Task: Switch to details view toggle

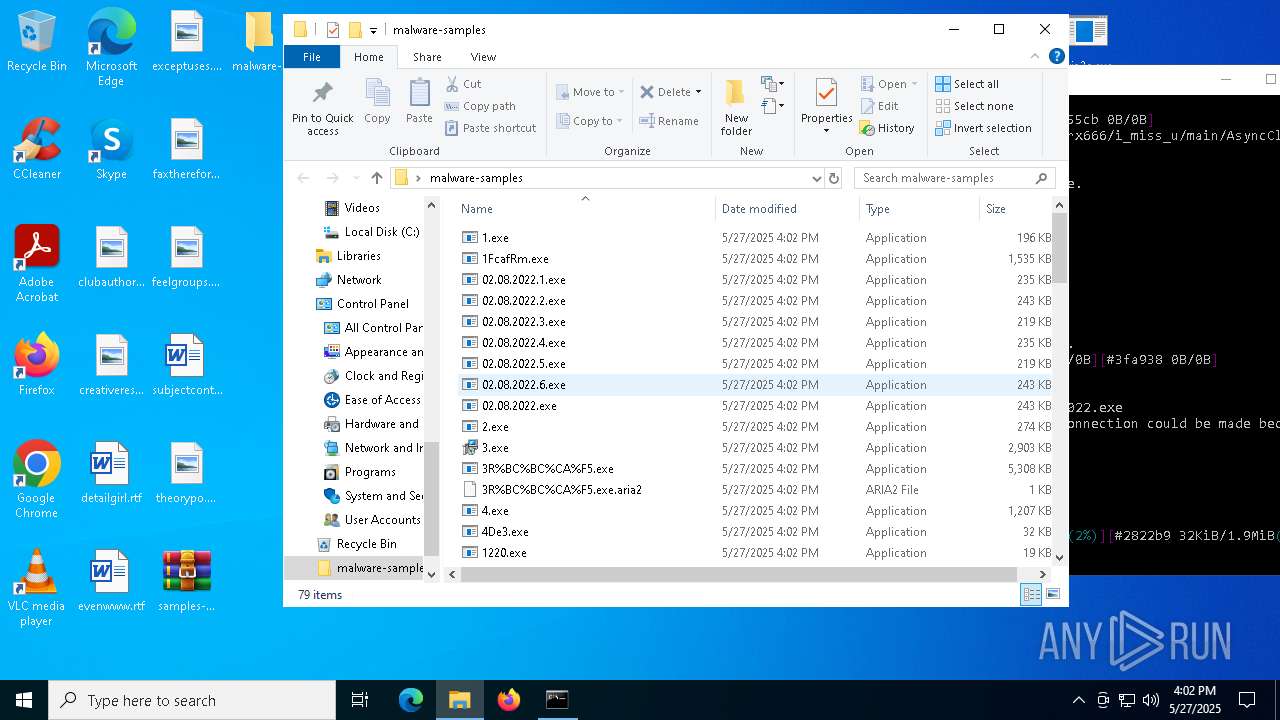Action: click(1031, 595)
